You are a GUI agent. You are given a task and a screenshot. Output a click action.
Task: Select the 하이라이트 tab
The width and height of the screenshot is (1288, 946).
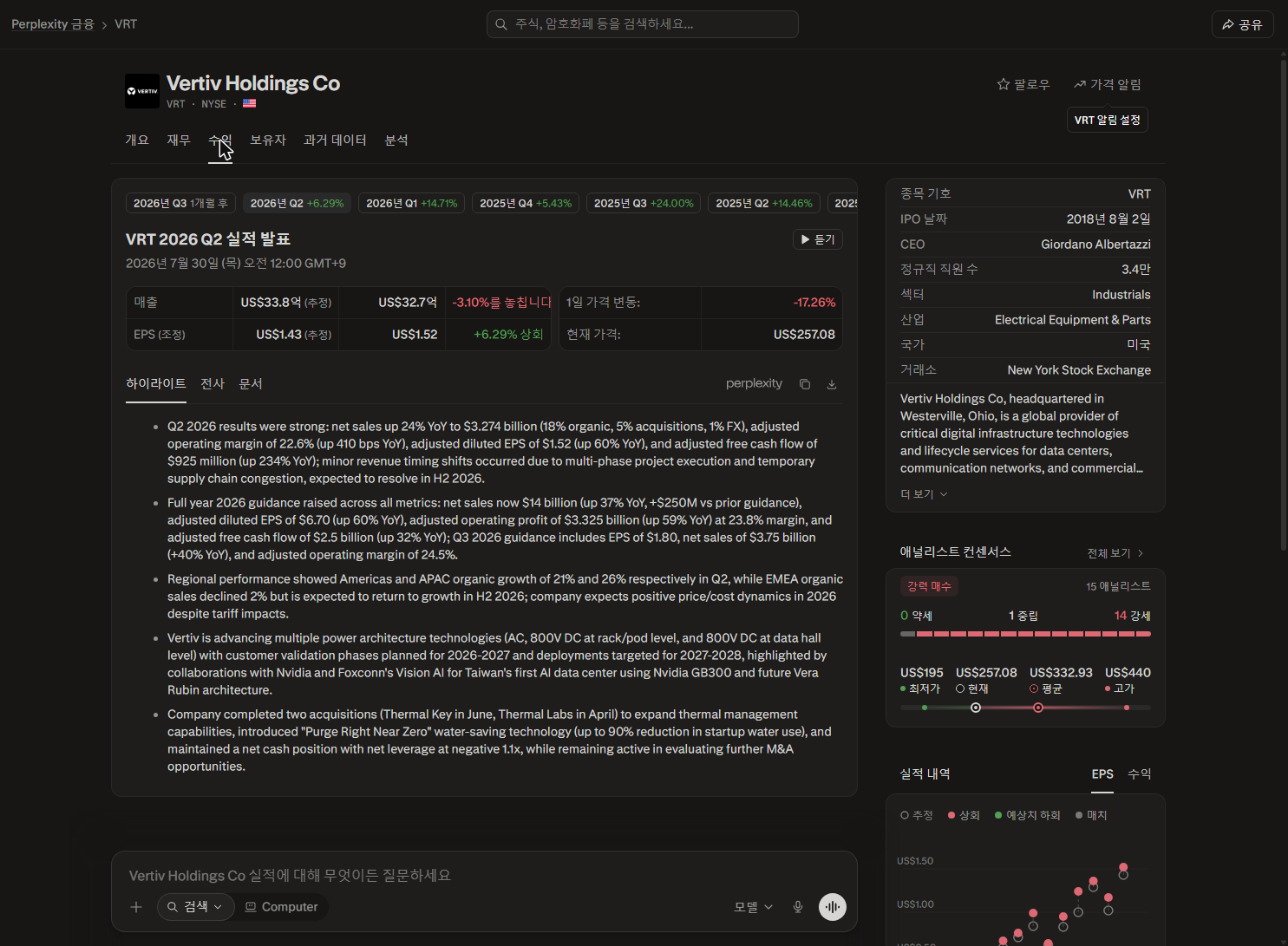pos(156,384)
